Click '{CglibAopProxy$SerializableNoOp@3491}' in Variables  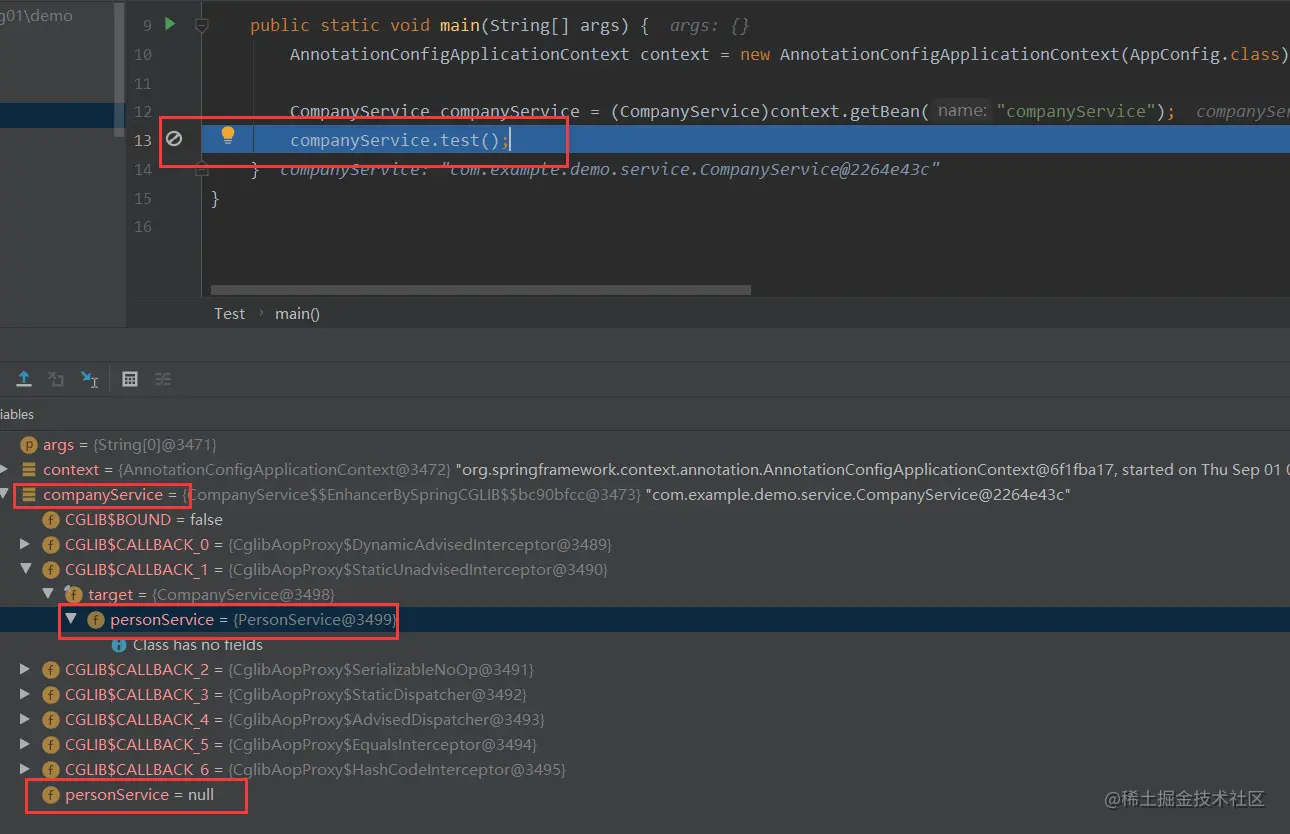(x=381, y=670)
